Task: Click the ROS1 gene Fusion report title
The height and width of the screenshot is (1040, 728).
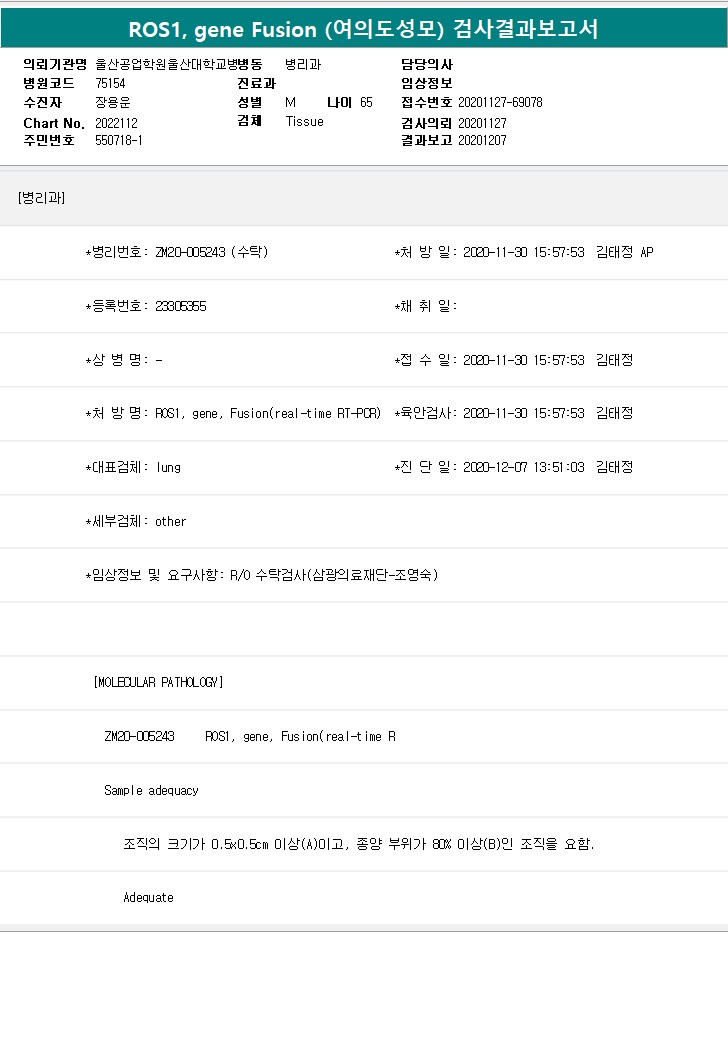Action: pos(363,29)
